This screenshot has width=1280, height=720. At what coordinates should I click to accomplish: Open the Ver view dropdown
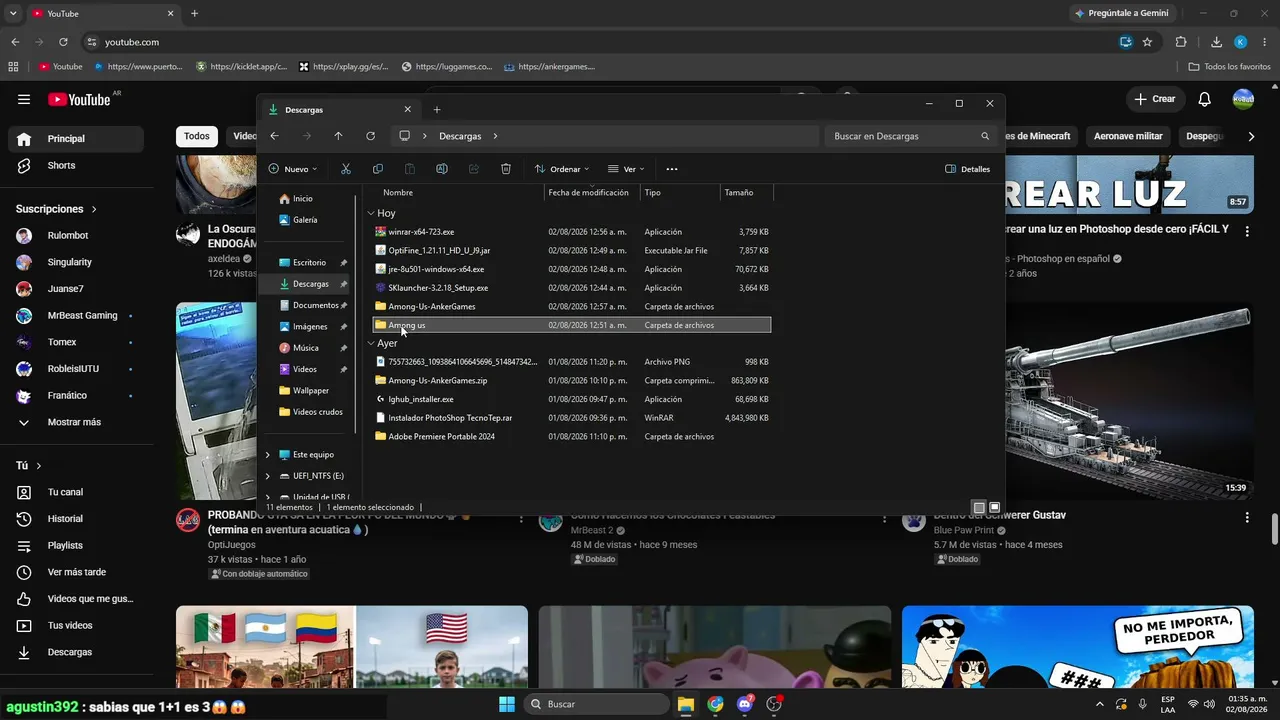pyautogui.click(x=627, y=169)
